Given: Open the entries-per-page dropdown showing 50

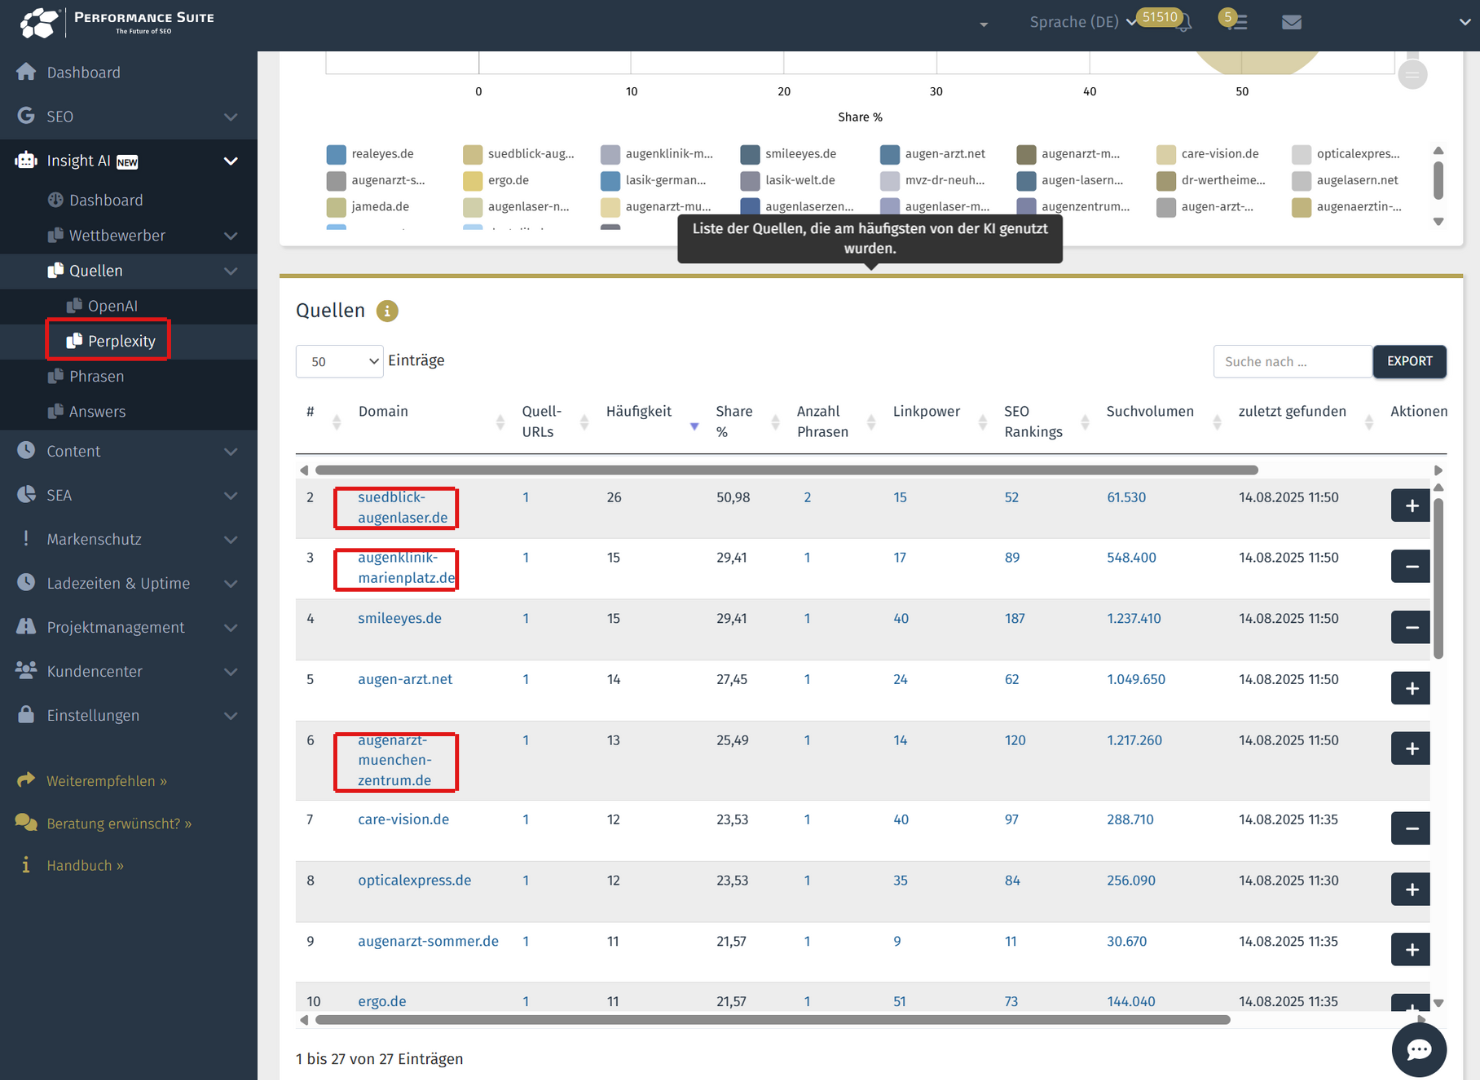Looking at the screenshot, I should [340, 361].
